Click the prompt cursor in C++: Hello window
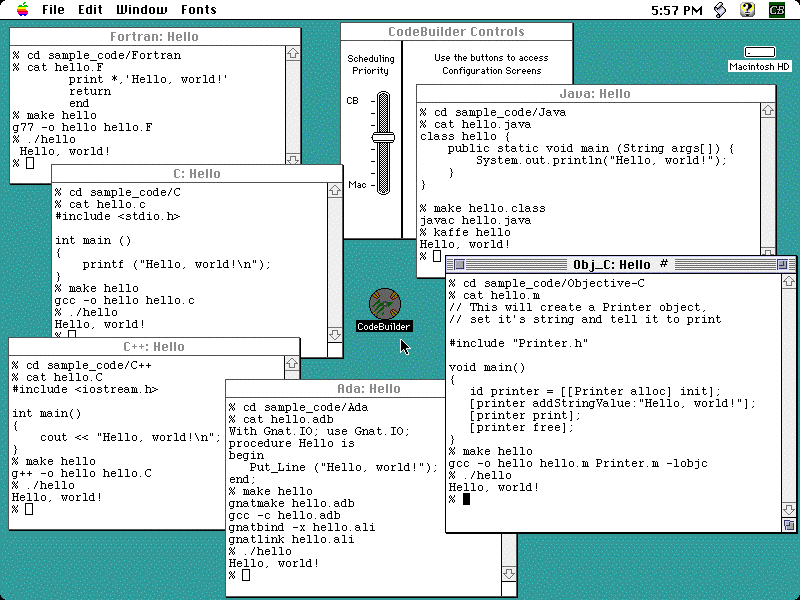The height and width of the screenshot is (600, 800). pos(29,509)
